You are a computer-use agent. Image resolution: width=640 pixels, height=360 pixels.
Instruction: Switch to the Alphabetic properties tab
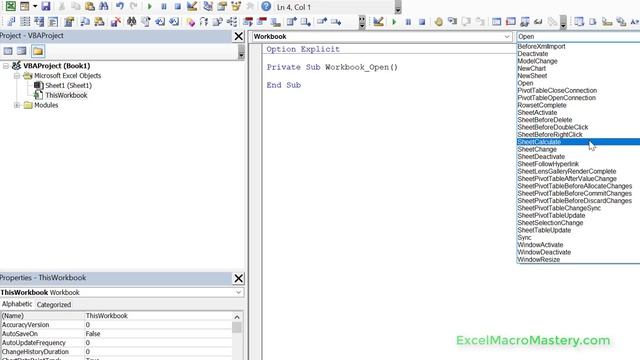coord(17,304)
